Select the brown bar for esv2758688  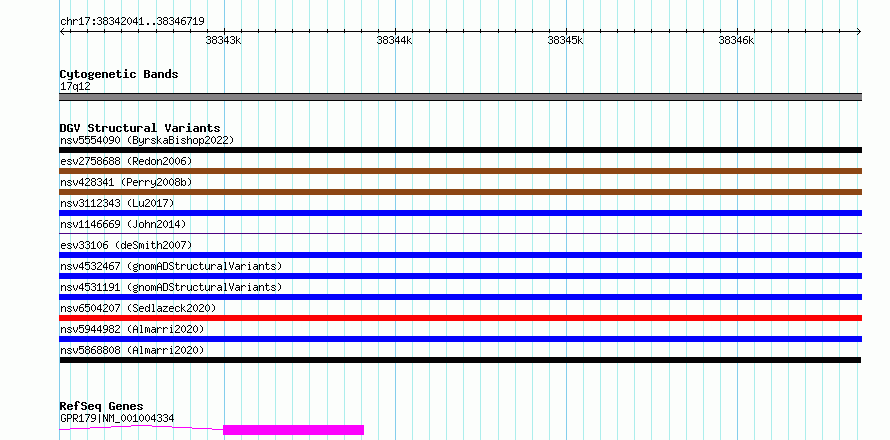point(460,171)
